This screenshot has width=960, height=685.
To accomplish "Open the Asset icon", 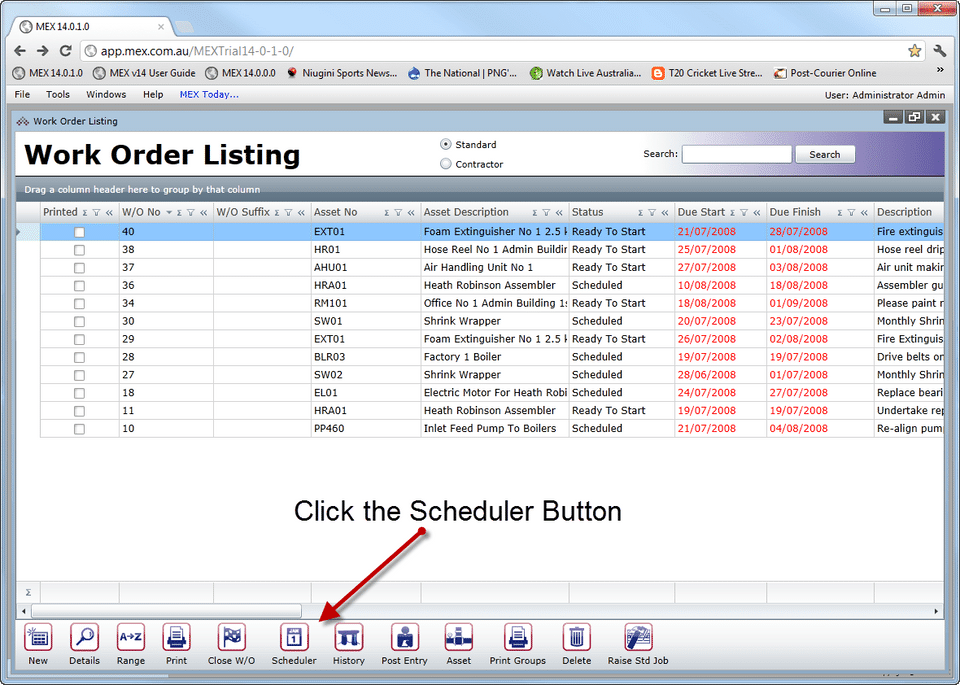I will [459, 638].
